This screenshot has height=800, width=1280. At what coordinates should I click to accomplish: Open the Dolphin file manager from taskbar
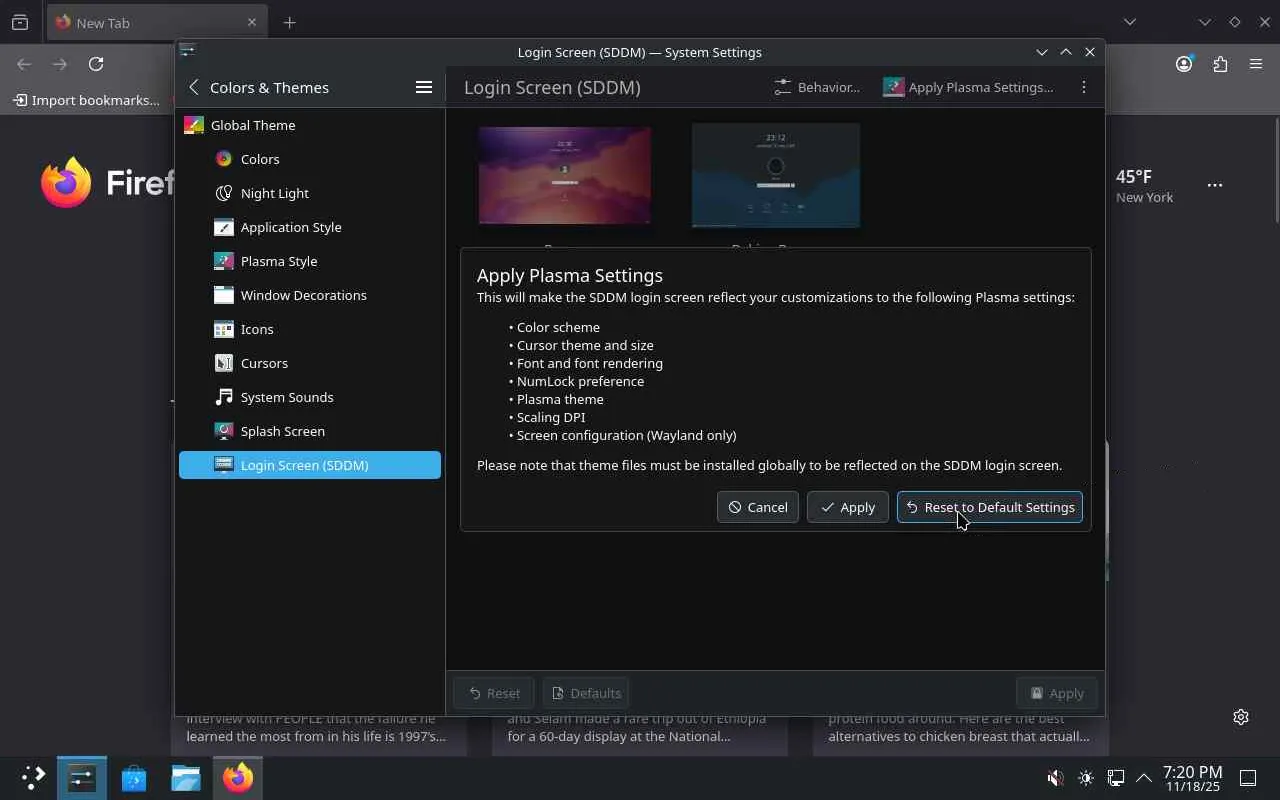[x=186, y=777]
